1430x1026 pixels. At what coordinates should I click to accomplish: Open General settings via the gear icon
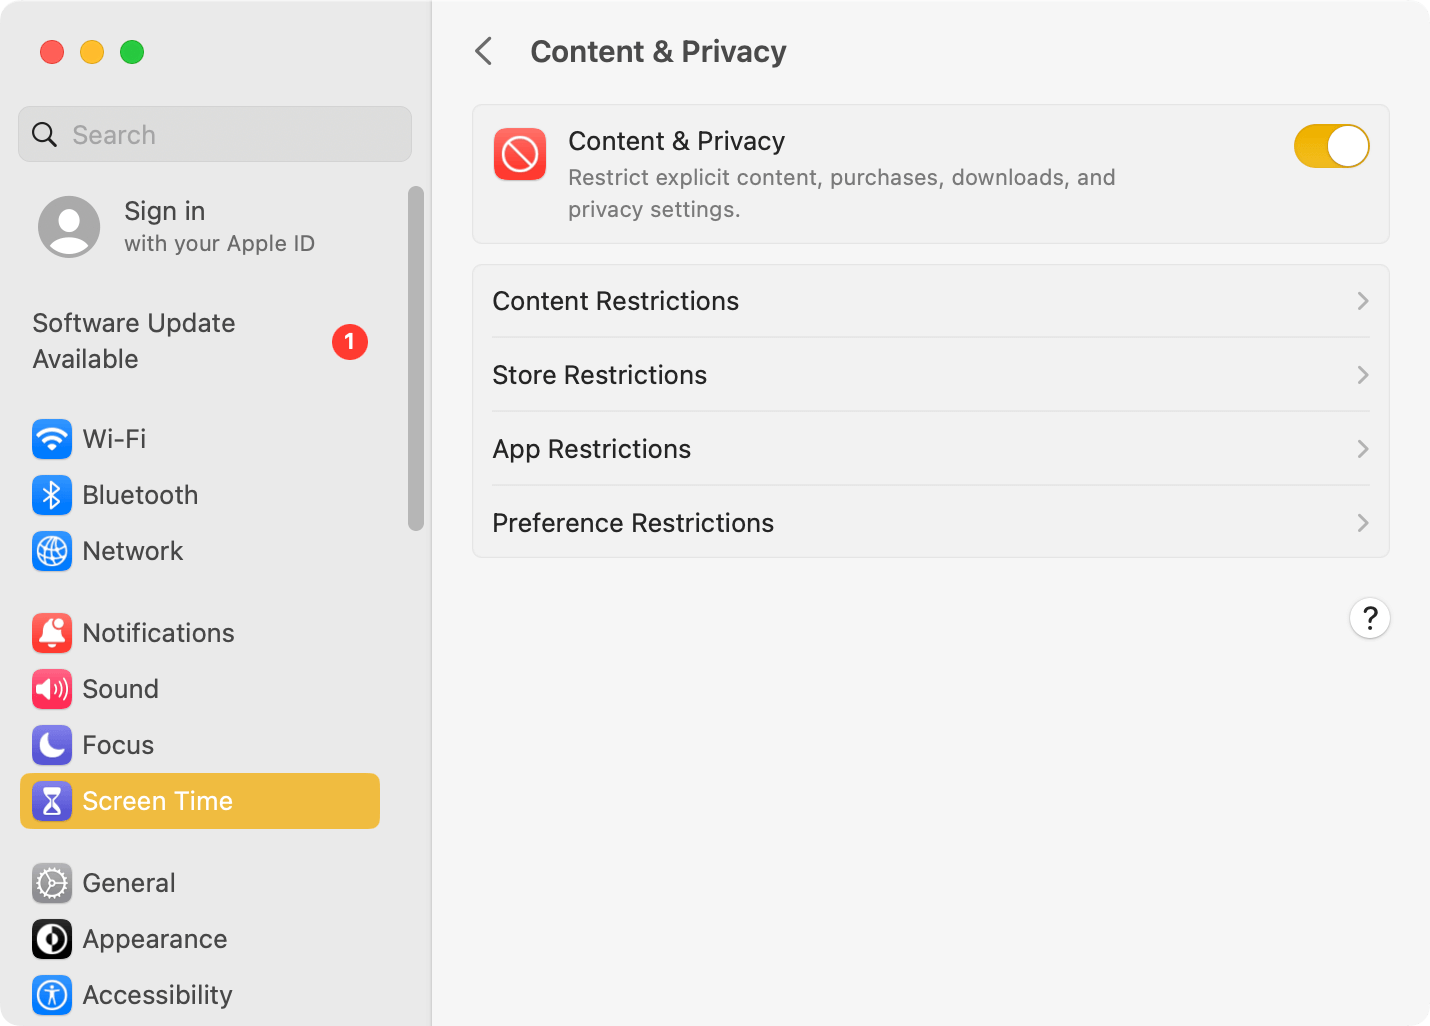pos(52,883)
